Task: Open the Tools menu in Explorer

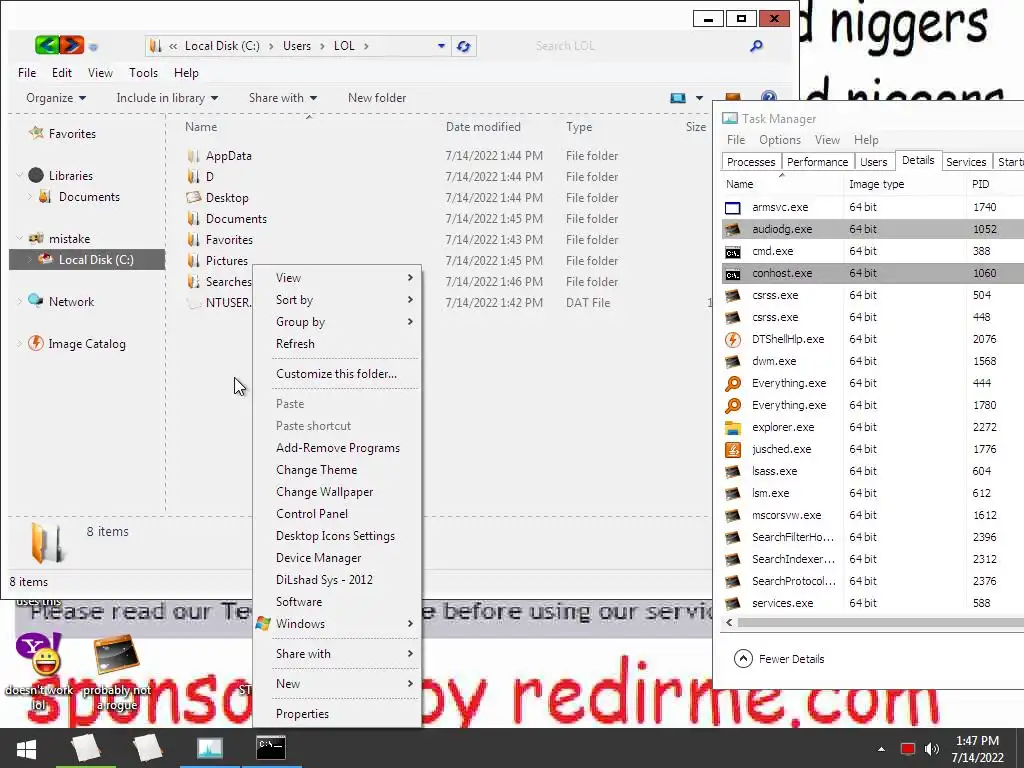Action: [144, 73]
